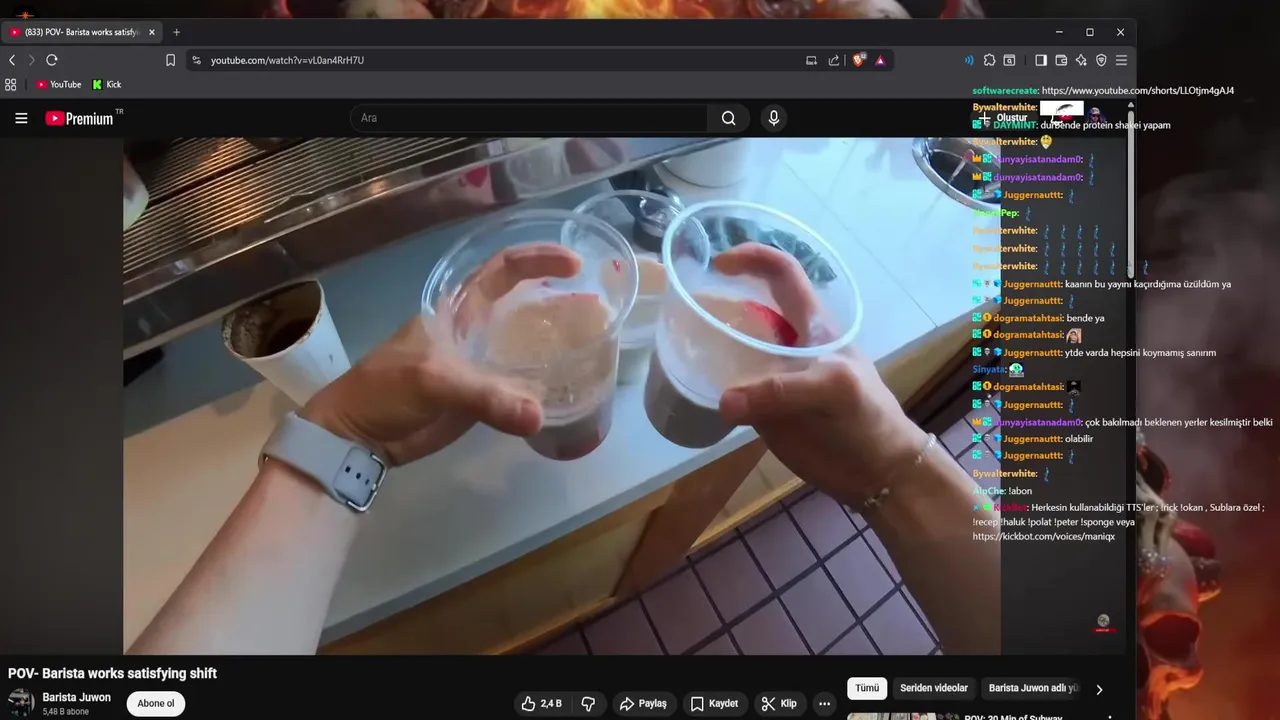Screen dimensions: 1280x720
Task: Click the YouTube Premium logo
Action: (x=80, y=118)
